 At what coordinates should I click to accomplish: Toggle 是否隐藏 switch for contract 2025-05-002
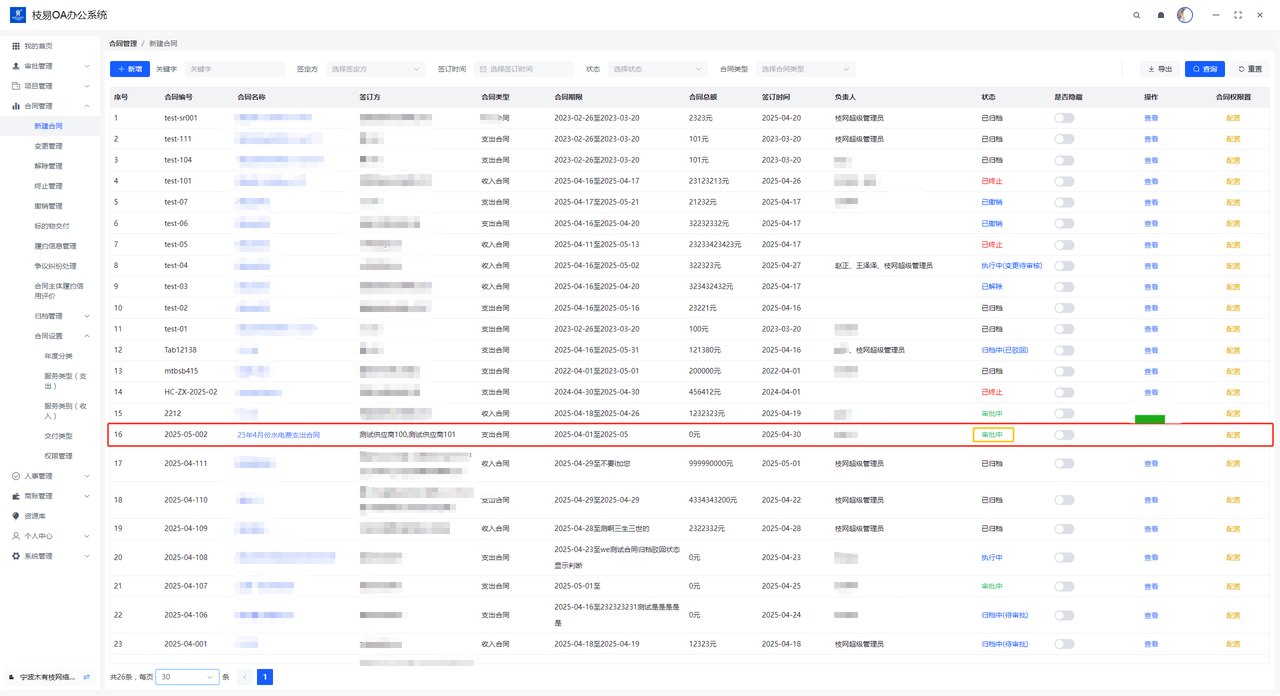[x=1064, y=435]
